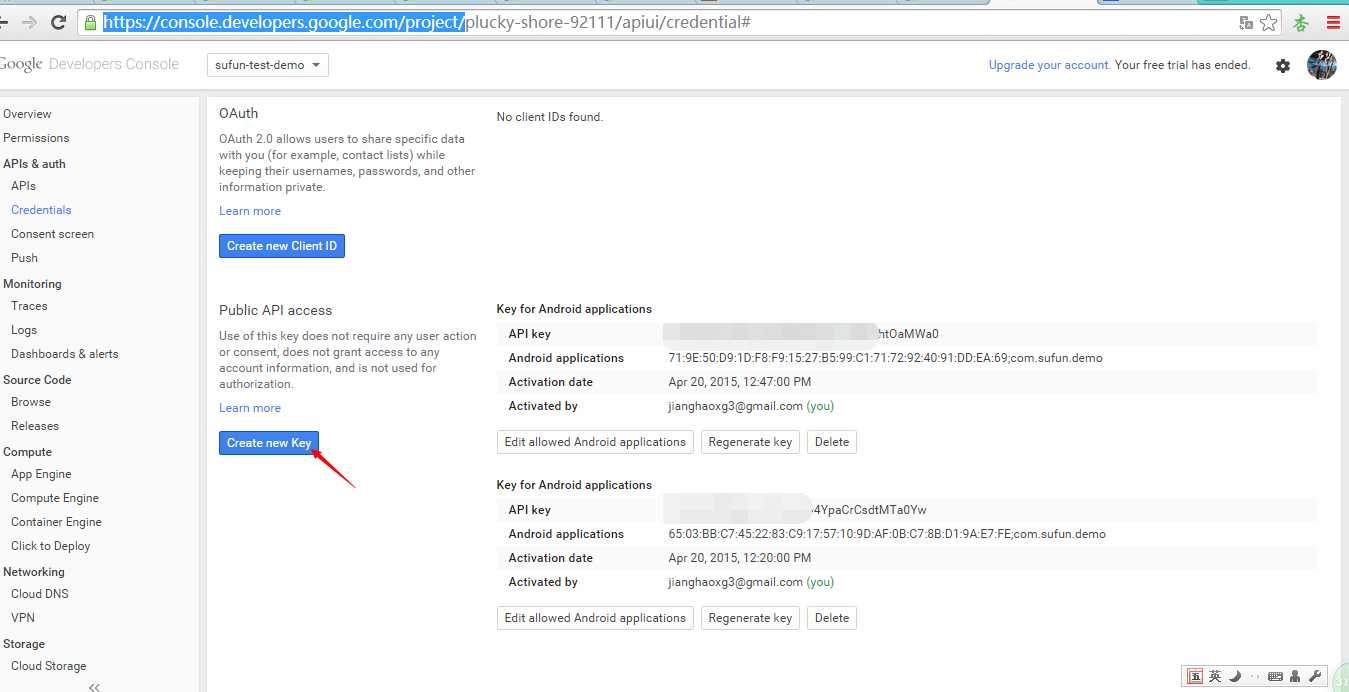Screen dimensions: 1349x692
Task: Expand the Networking section
Action: click(33, 572)
